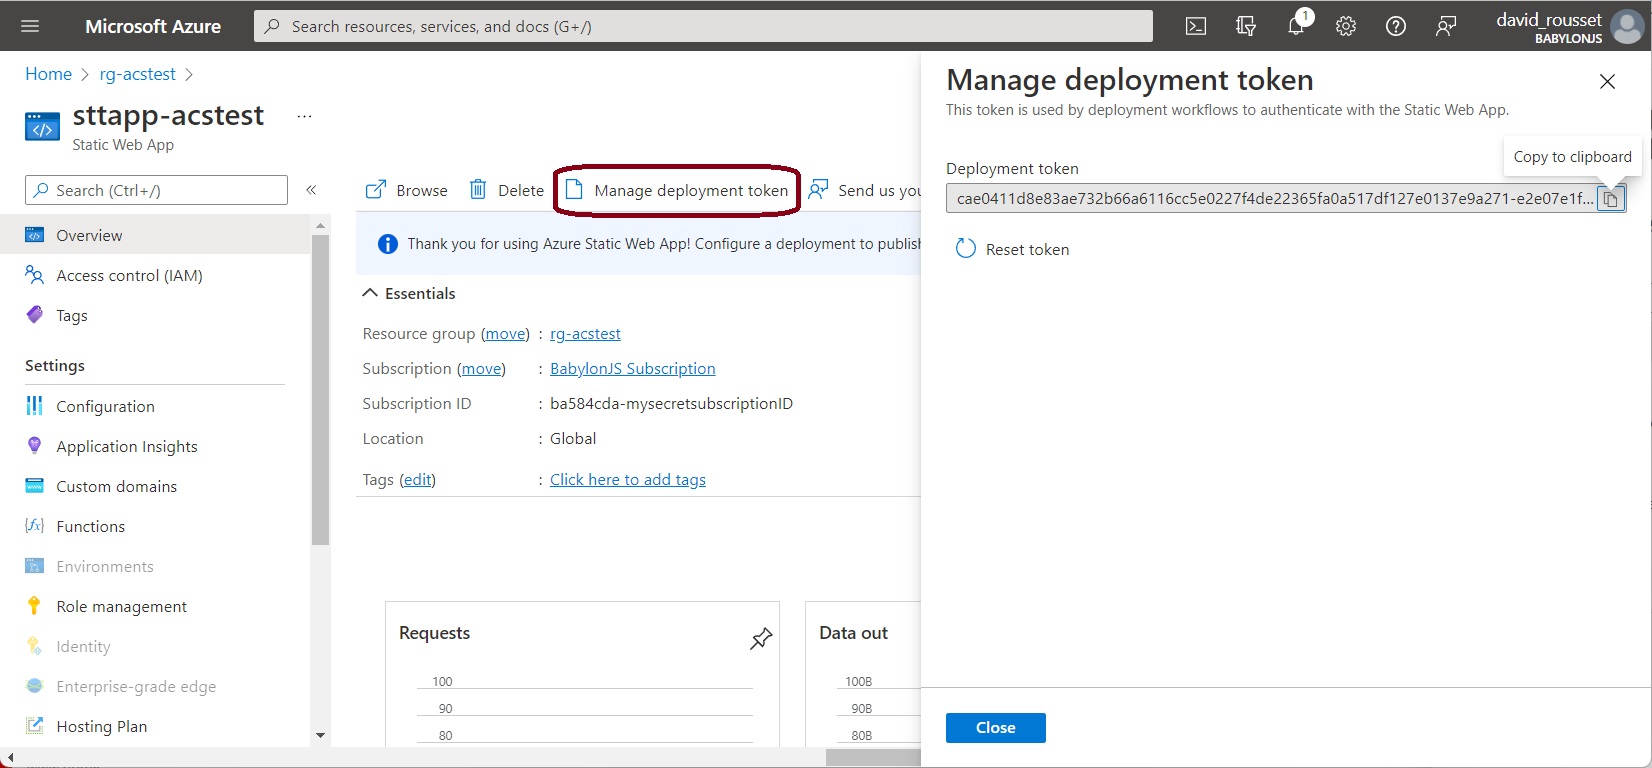Click the Data out chart title
Viewport: 1652px width, 768px height.
[853, 633]
